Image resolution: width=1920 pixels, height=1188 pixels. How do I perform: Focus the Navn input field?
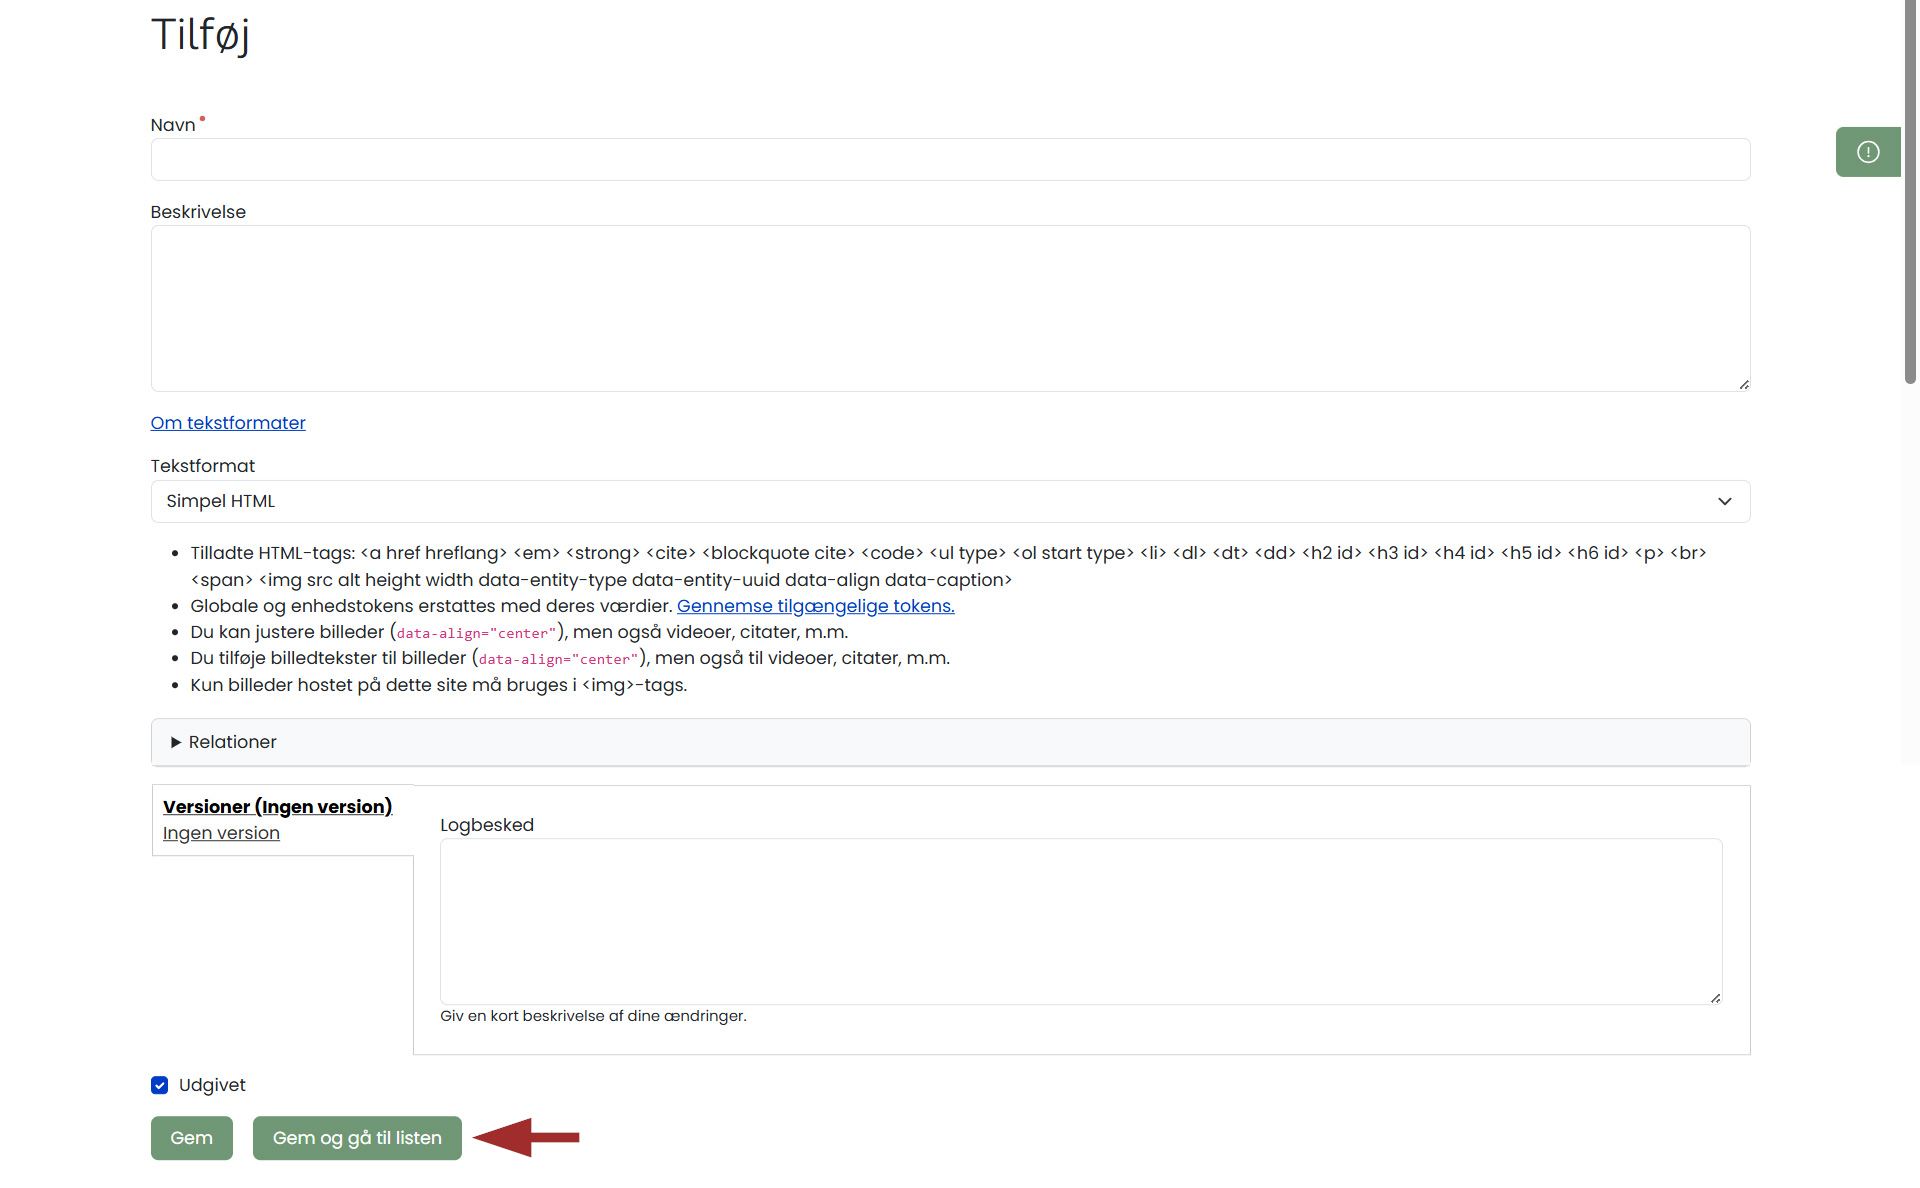949,160
